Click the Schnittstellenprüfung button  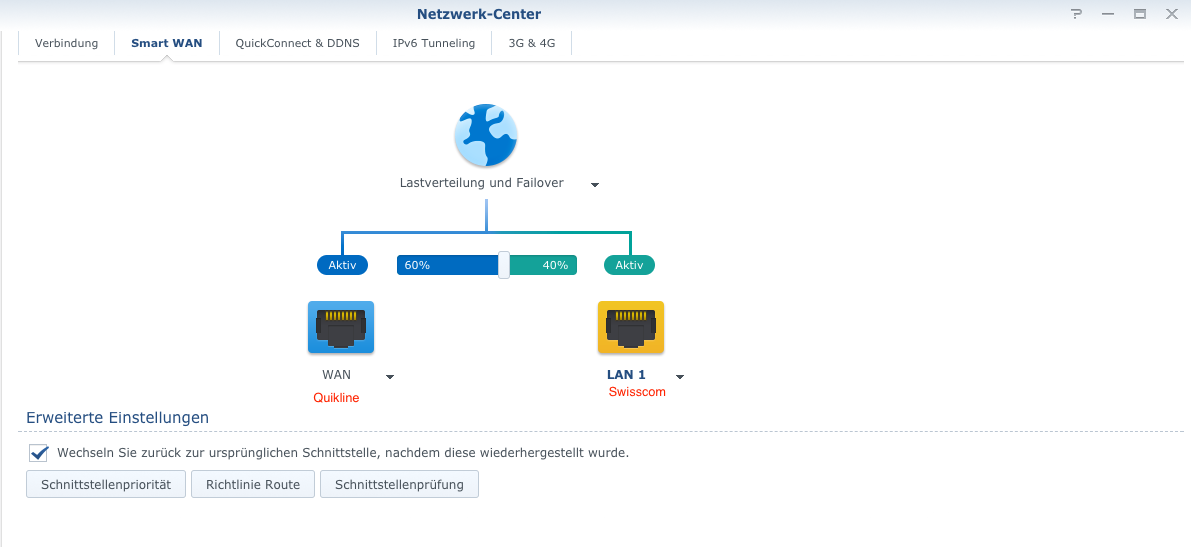[400, 485]
